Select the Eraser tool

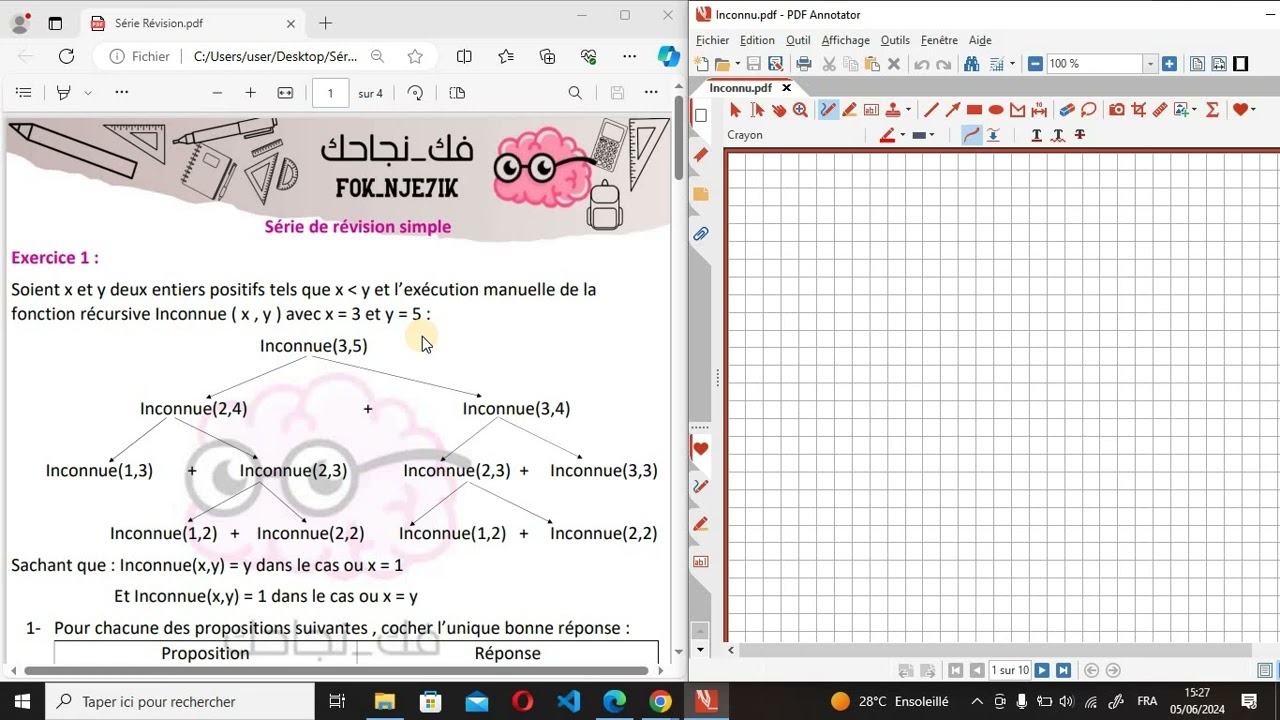click(x=1067, y=110)
